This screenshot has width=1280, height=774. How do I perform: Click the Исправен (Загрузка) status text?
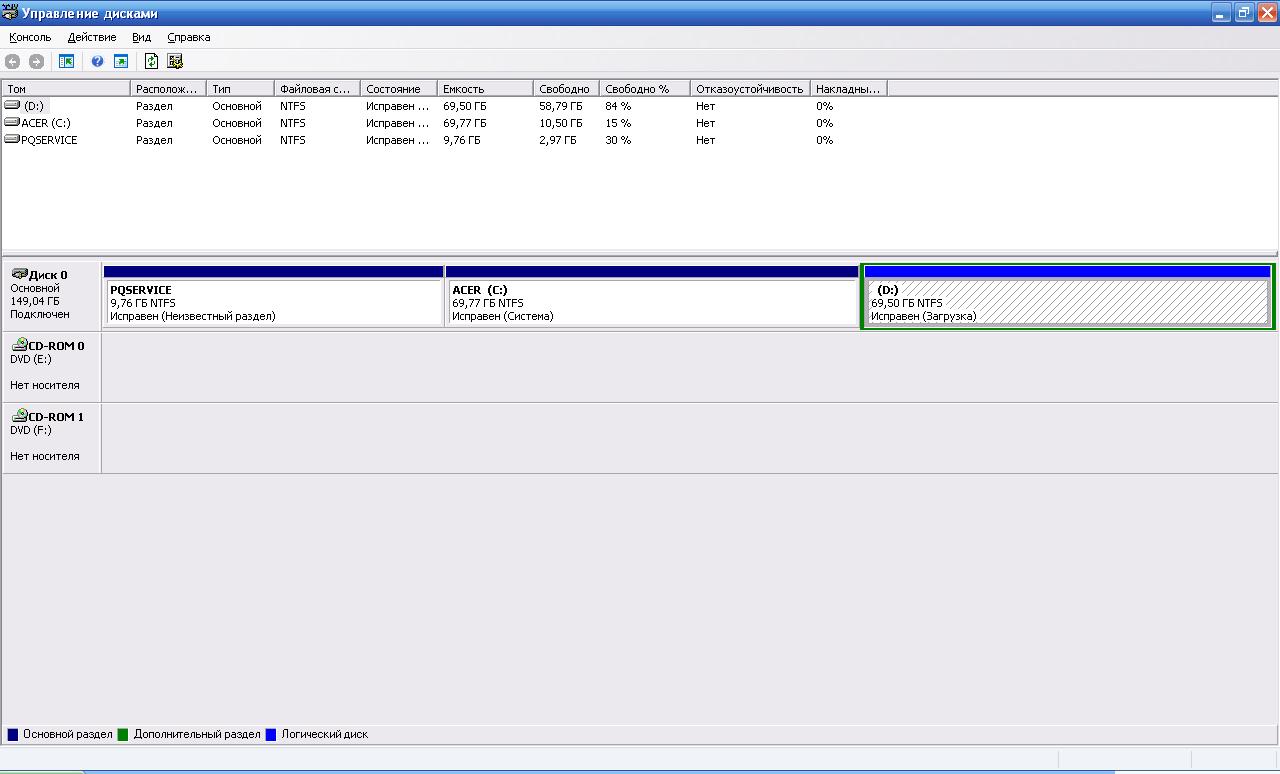click(x=924, y=316)
